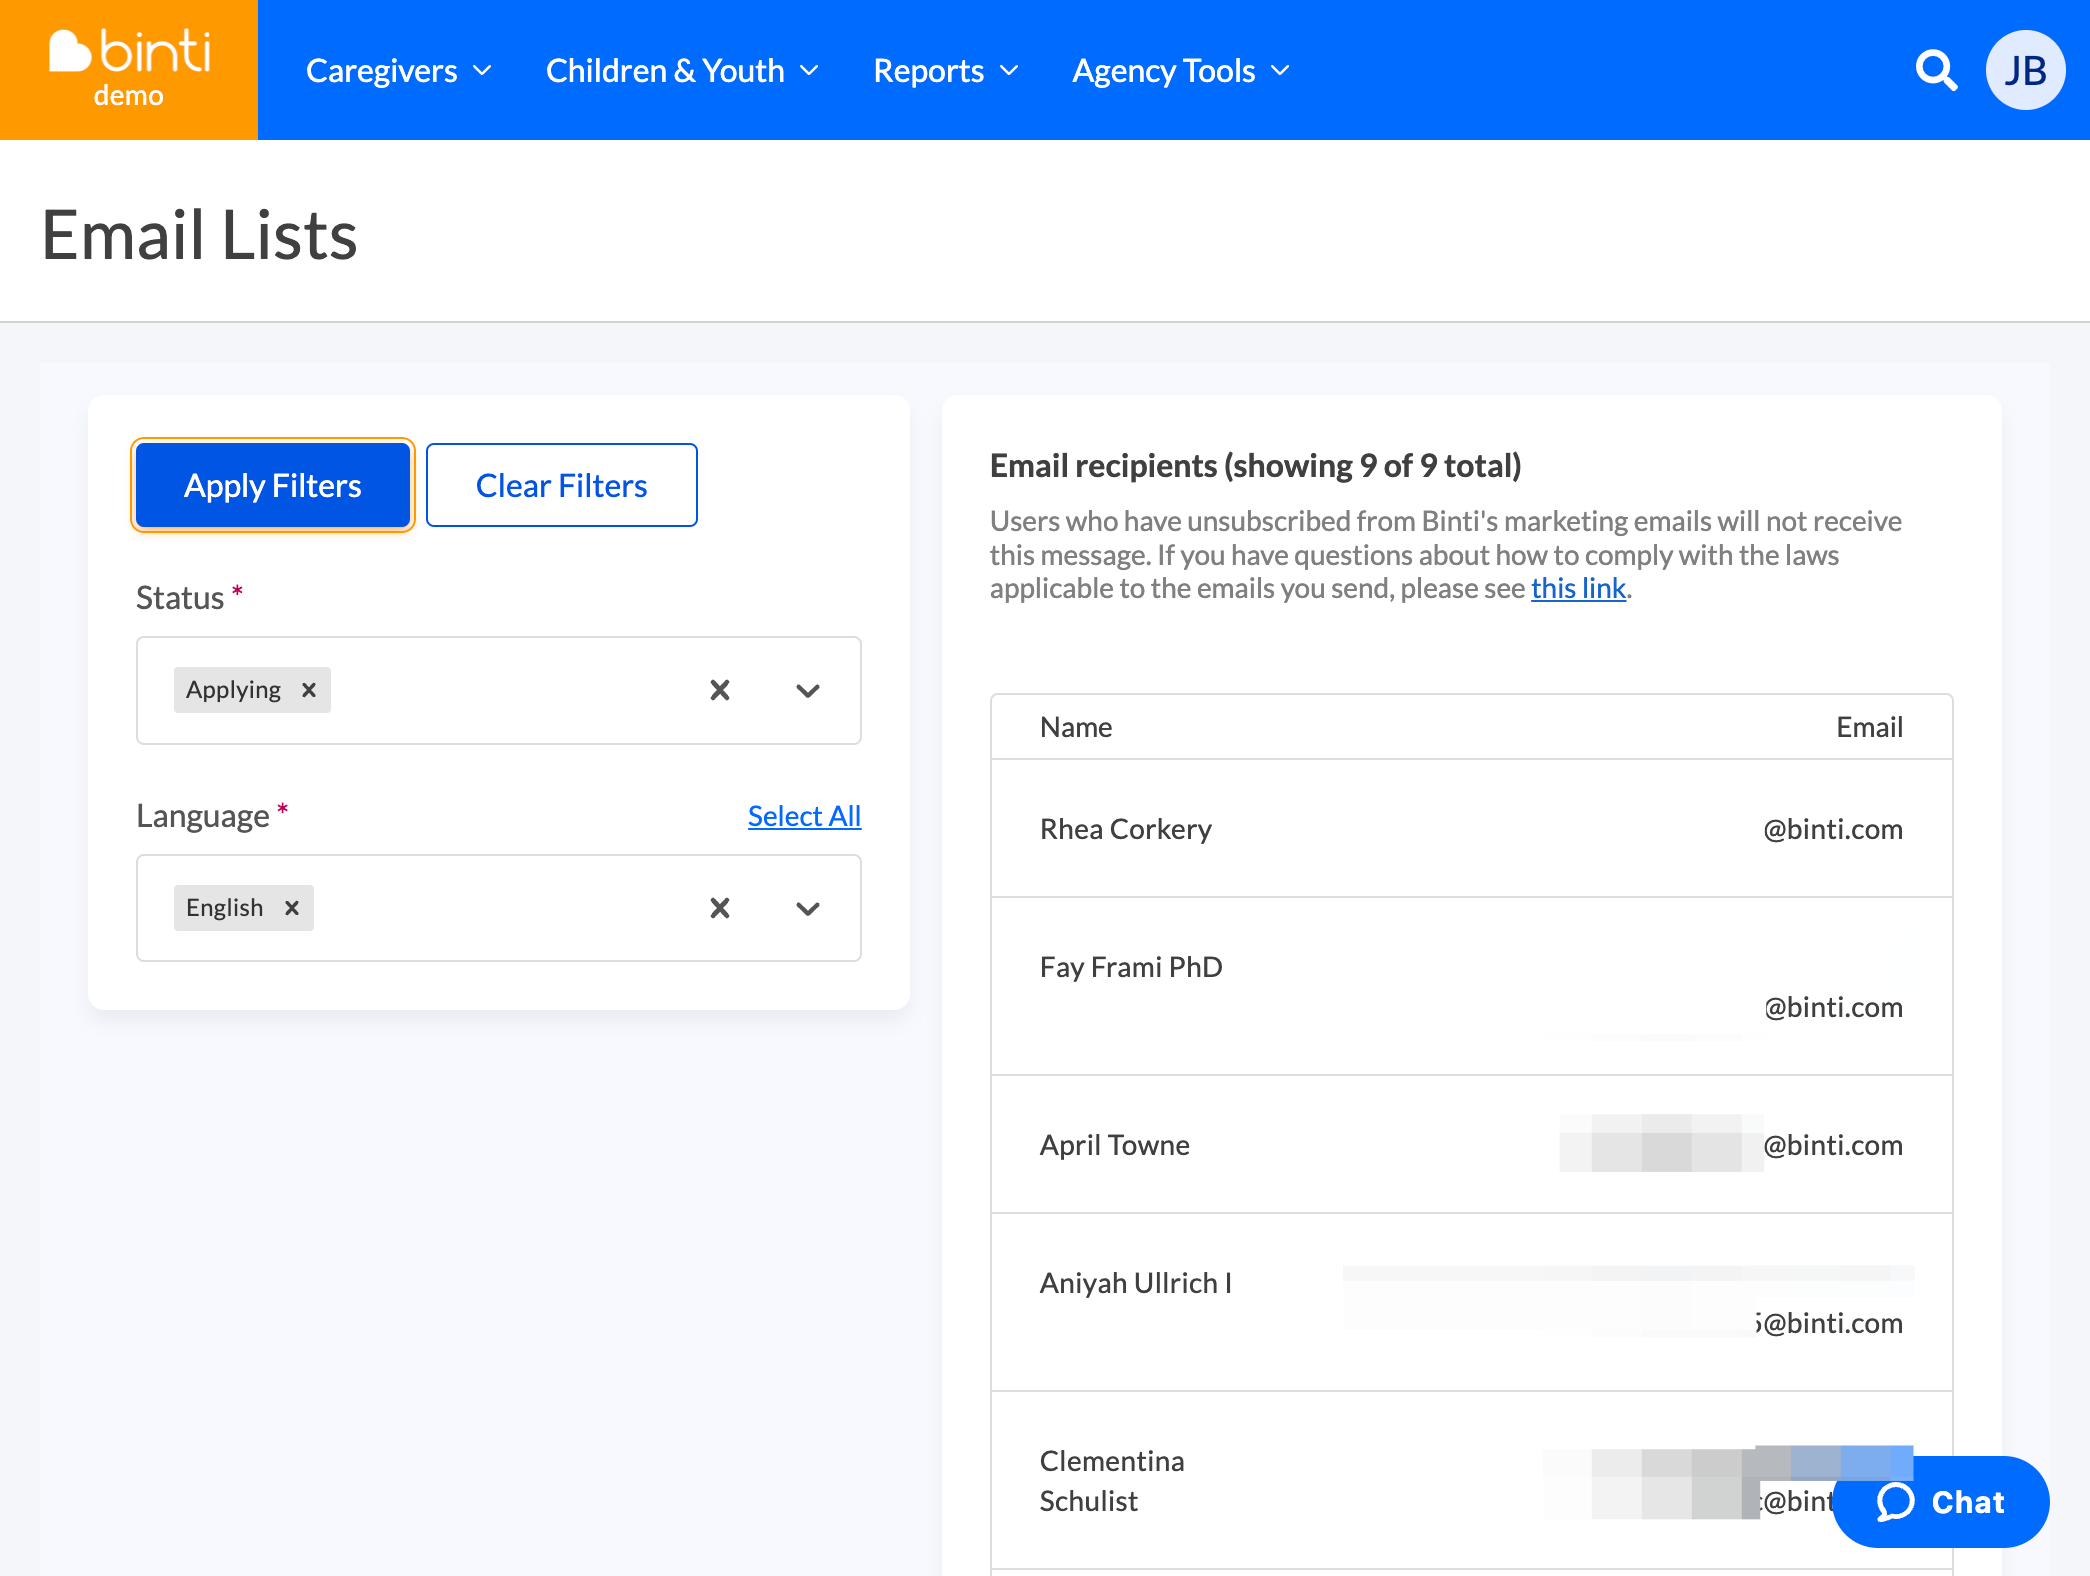
Task: Open the Children & Youth menu
Action: (683, 71)
